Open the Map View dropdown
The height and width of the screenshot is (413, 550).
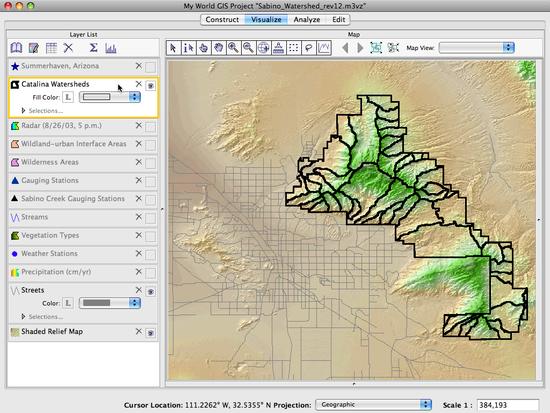coord(477,47)
